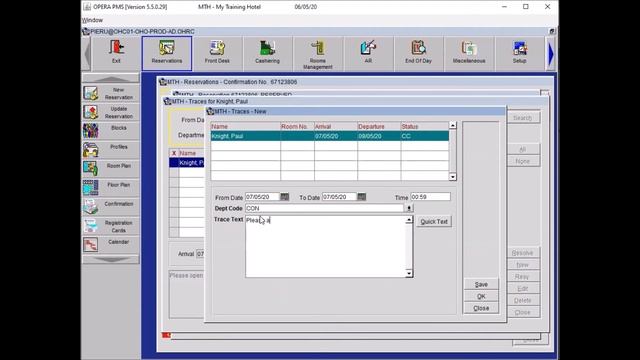Click the From Date input field
This screenshot has width=640, height=360.
point(262,197)
